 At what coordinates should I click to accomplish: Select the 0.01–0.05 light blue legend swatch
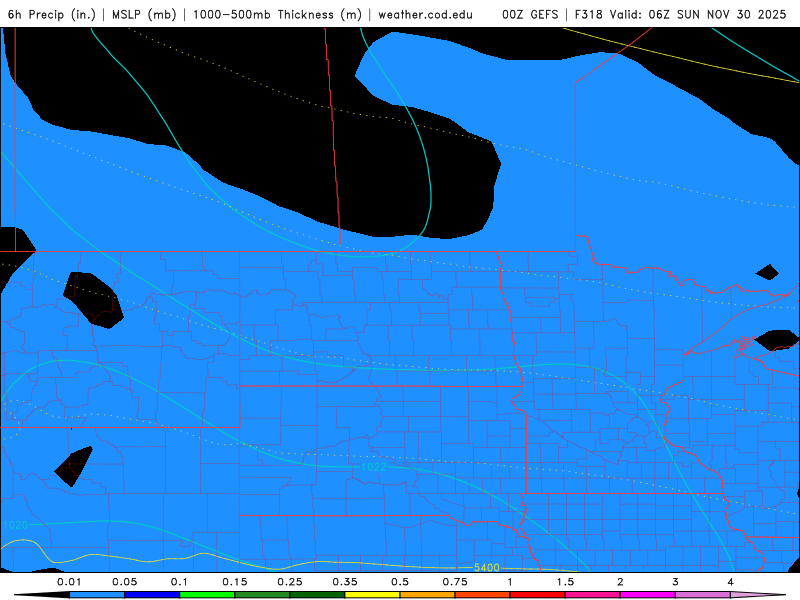(97, 595)
